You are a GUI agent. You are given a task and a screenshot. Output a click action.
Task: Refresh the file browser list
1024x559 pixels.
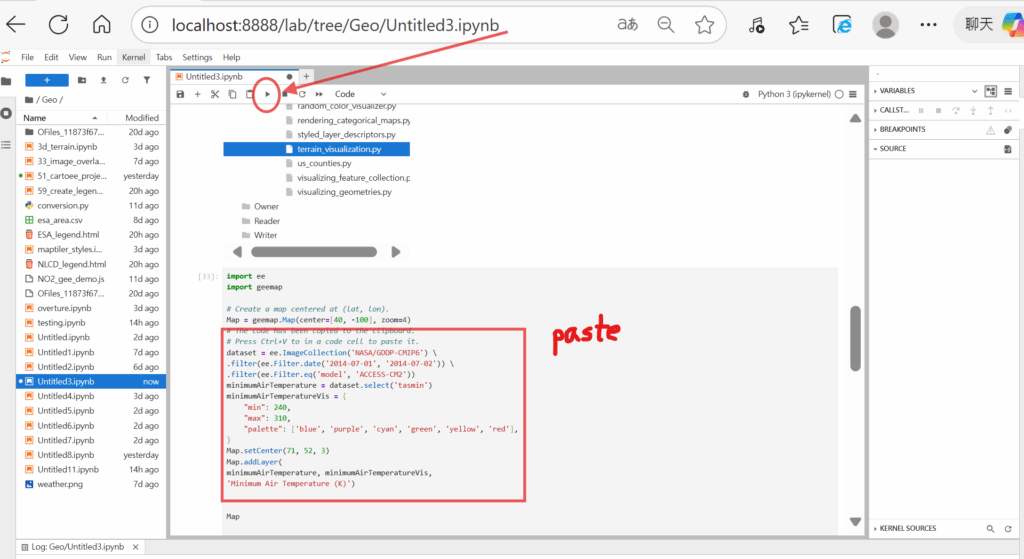(x=125, y=80)
